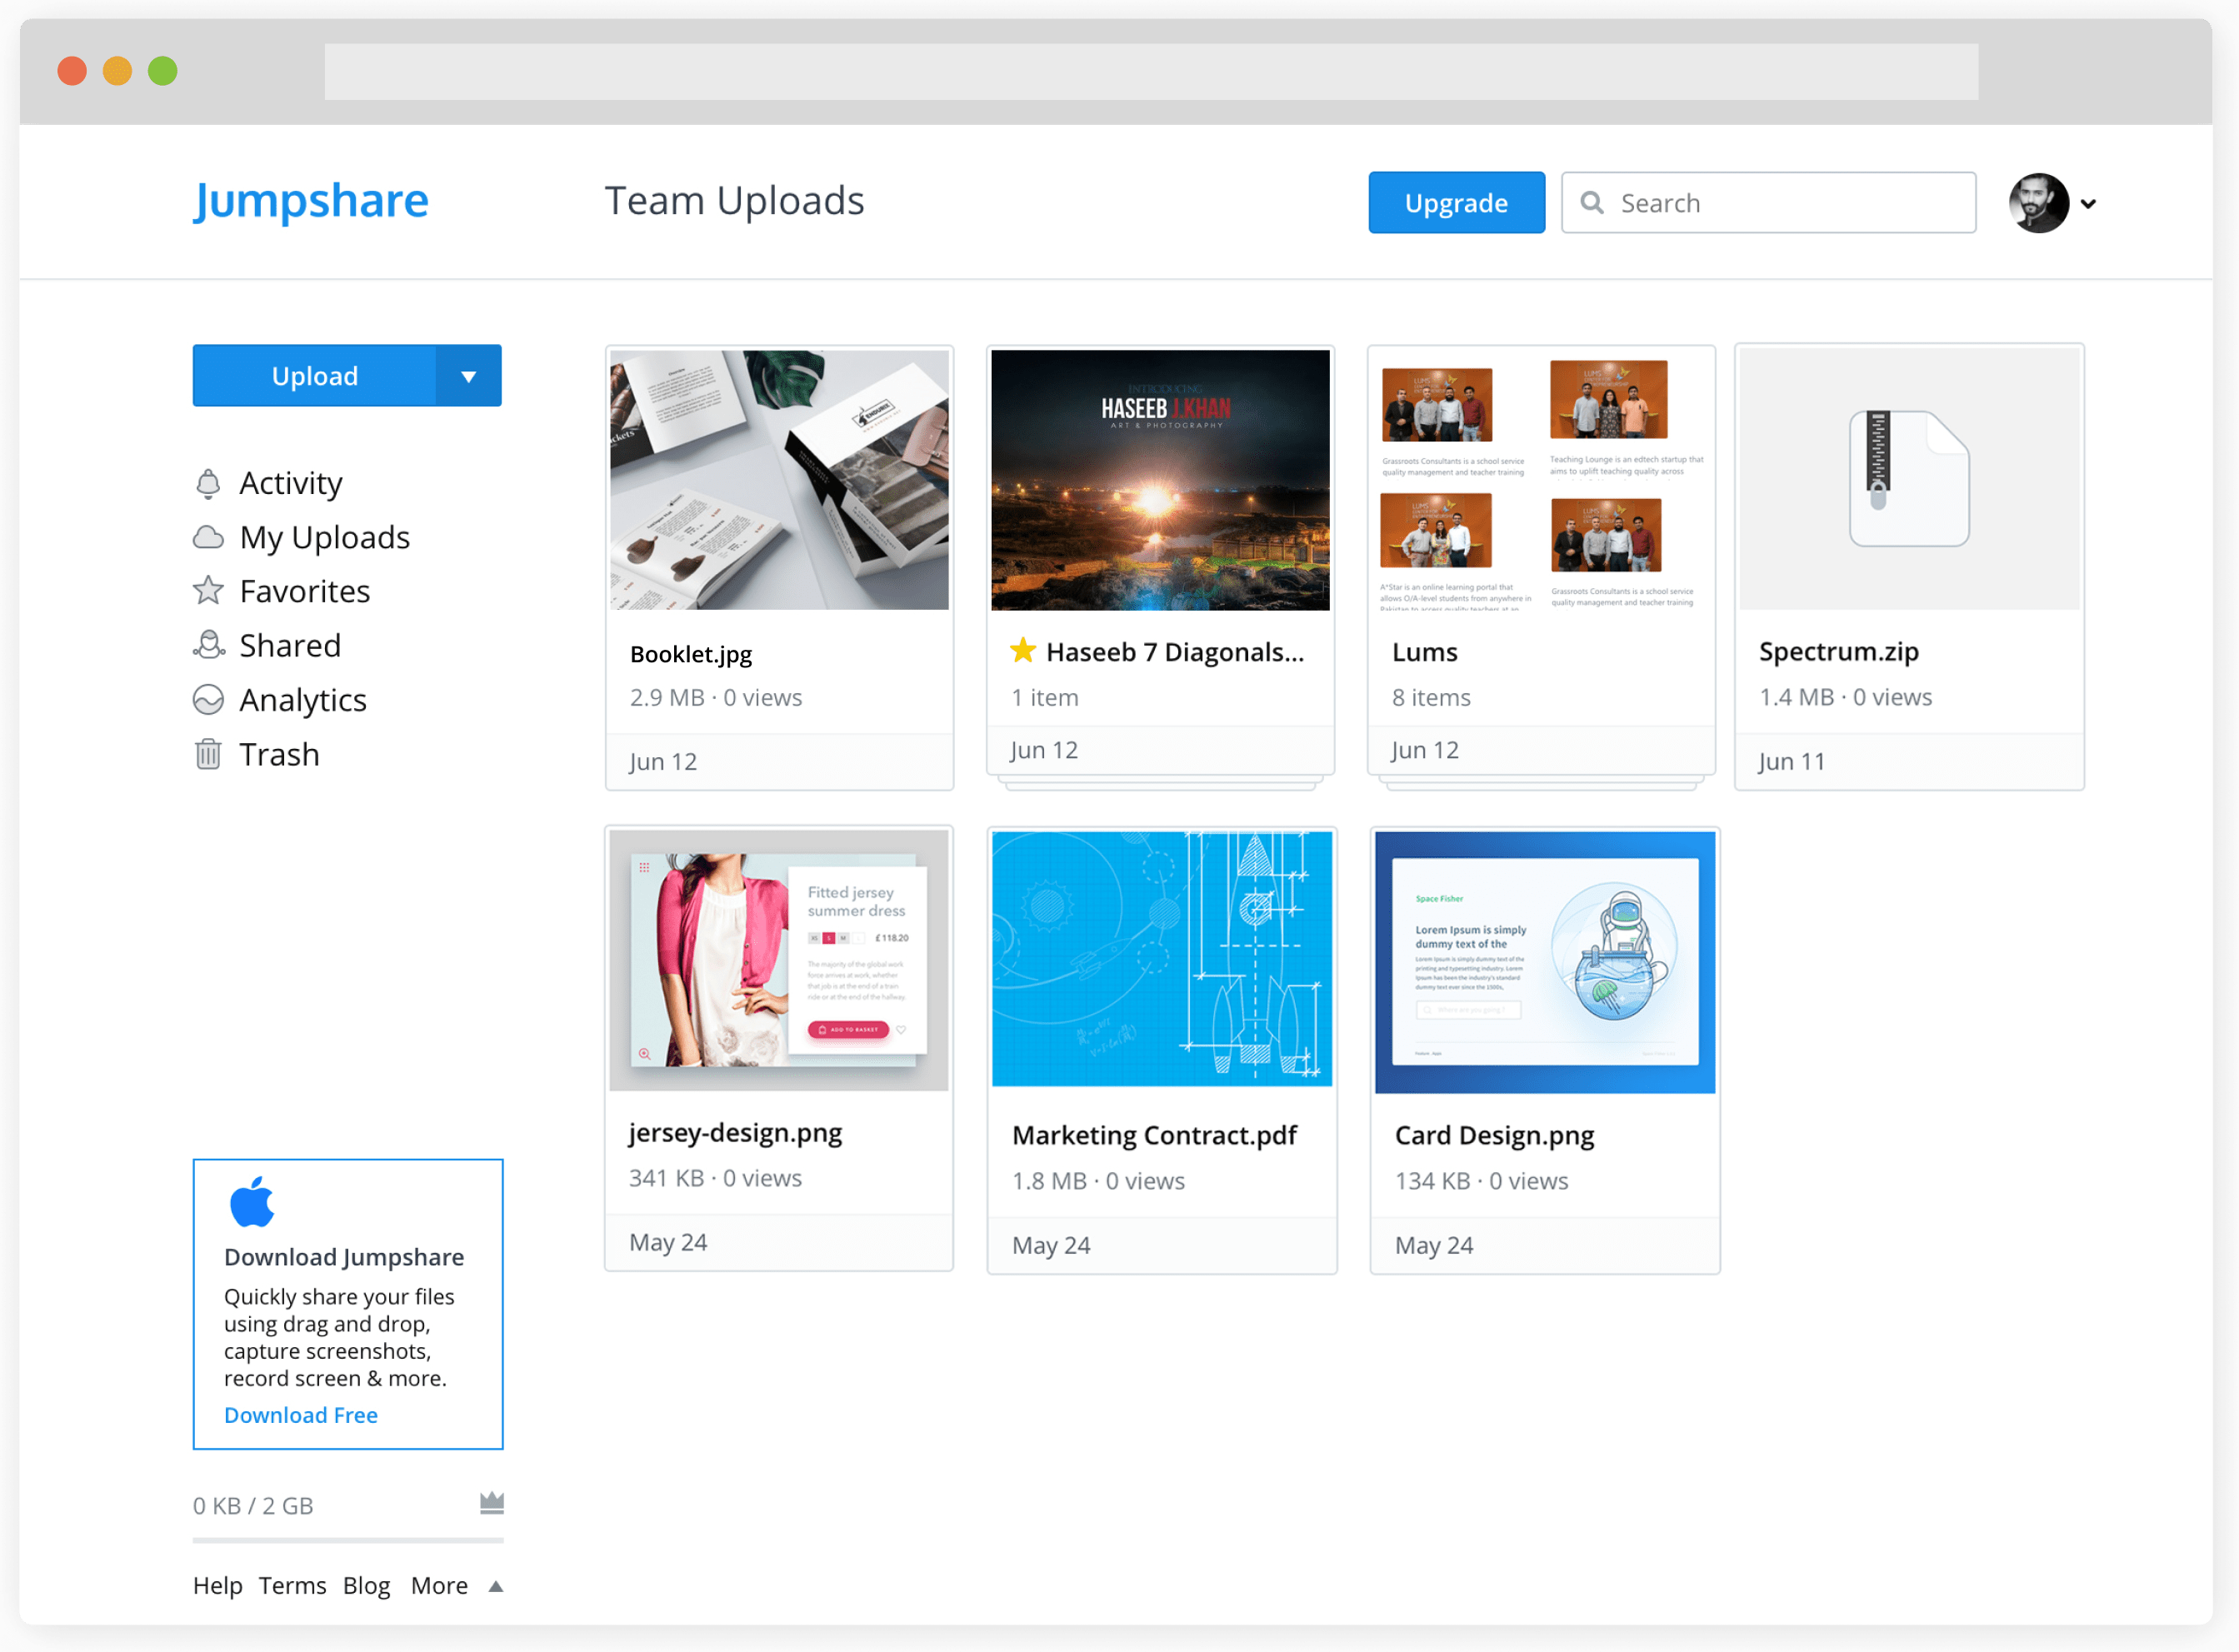This screenshot has height=1652, width=2239.
Task: Expand the Upload dropdown arrow
Action: pos(469,376)
